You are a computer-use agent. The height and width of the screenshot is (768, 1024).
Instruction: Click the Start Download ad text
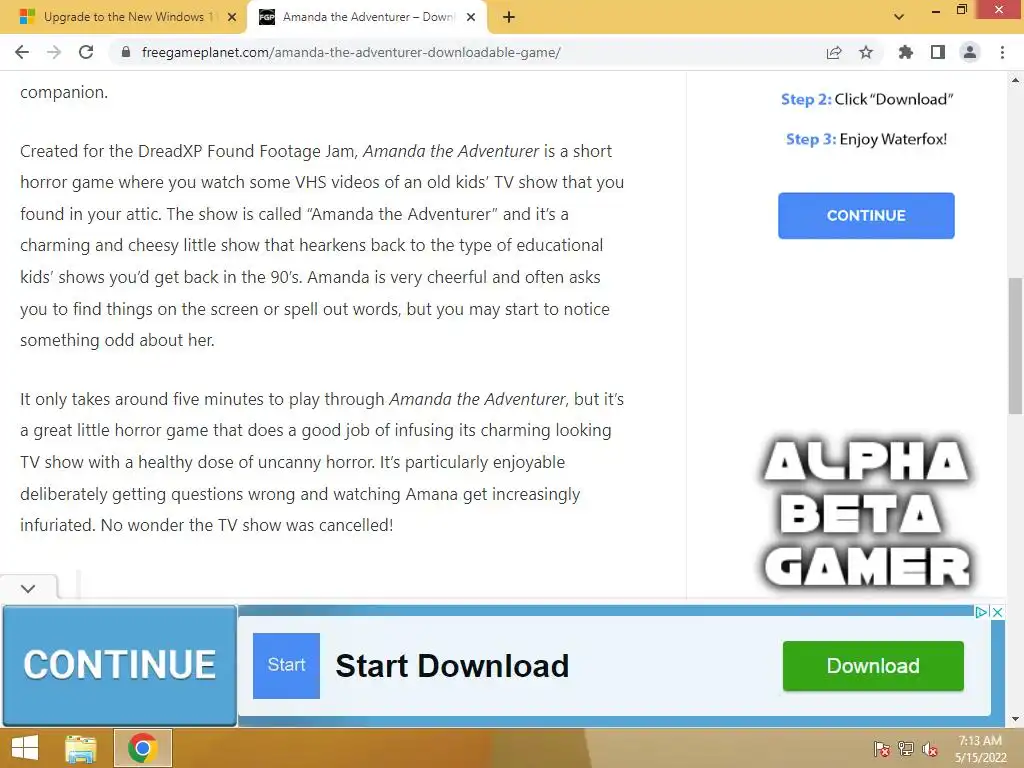pyautogui.click(x=452, y=666)
